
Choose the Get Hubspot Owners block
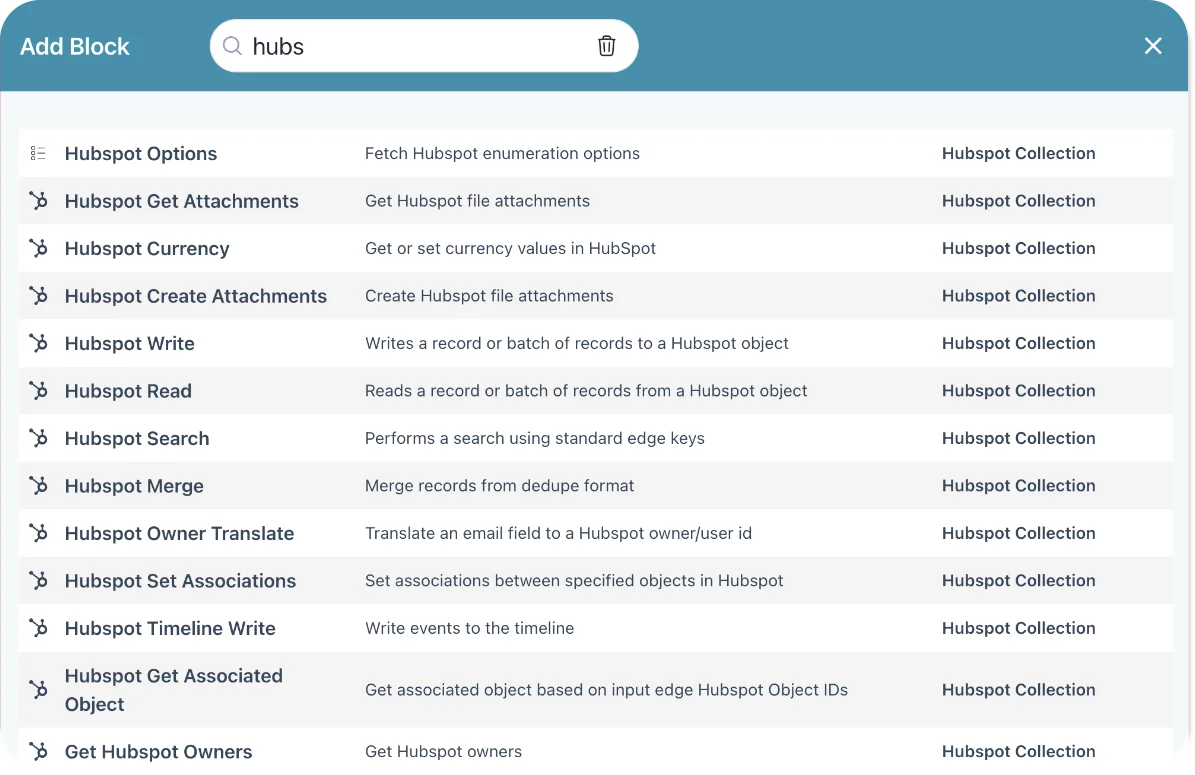(x=158, y=751)
